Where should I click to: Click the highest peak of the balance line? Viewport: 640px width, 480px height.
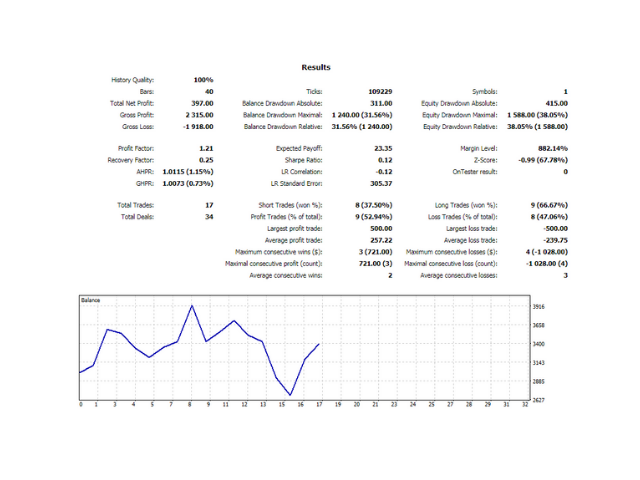click(190, 307)
